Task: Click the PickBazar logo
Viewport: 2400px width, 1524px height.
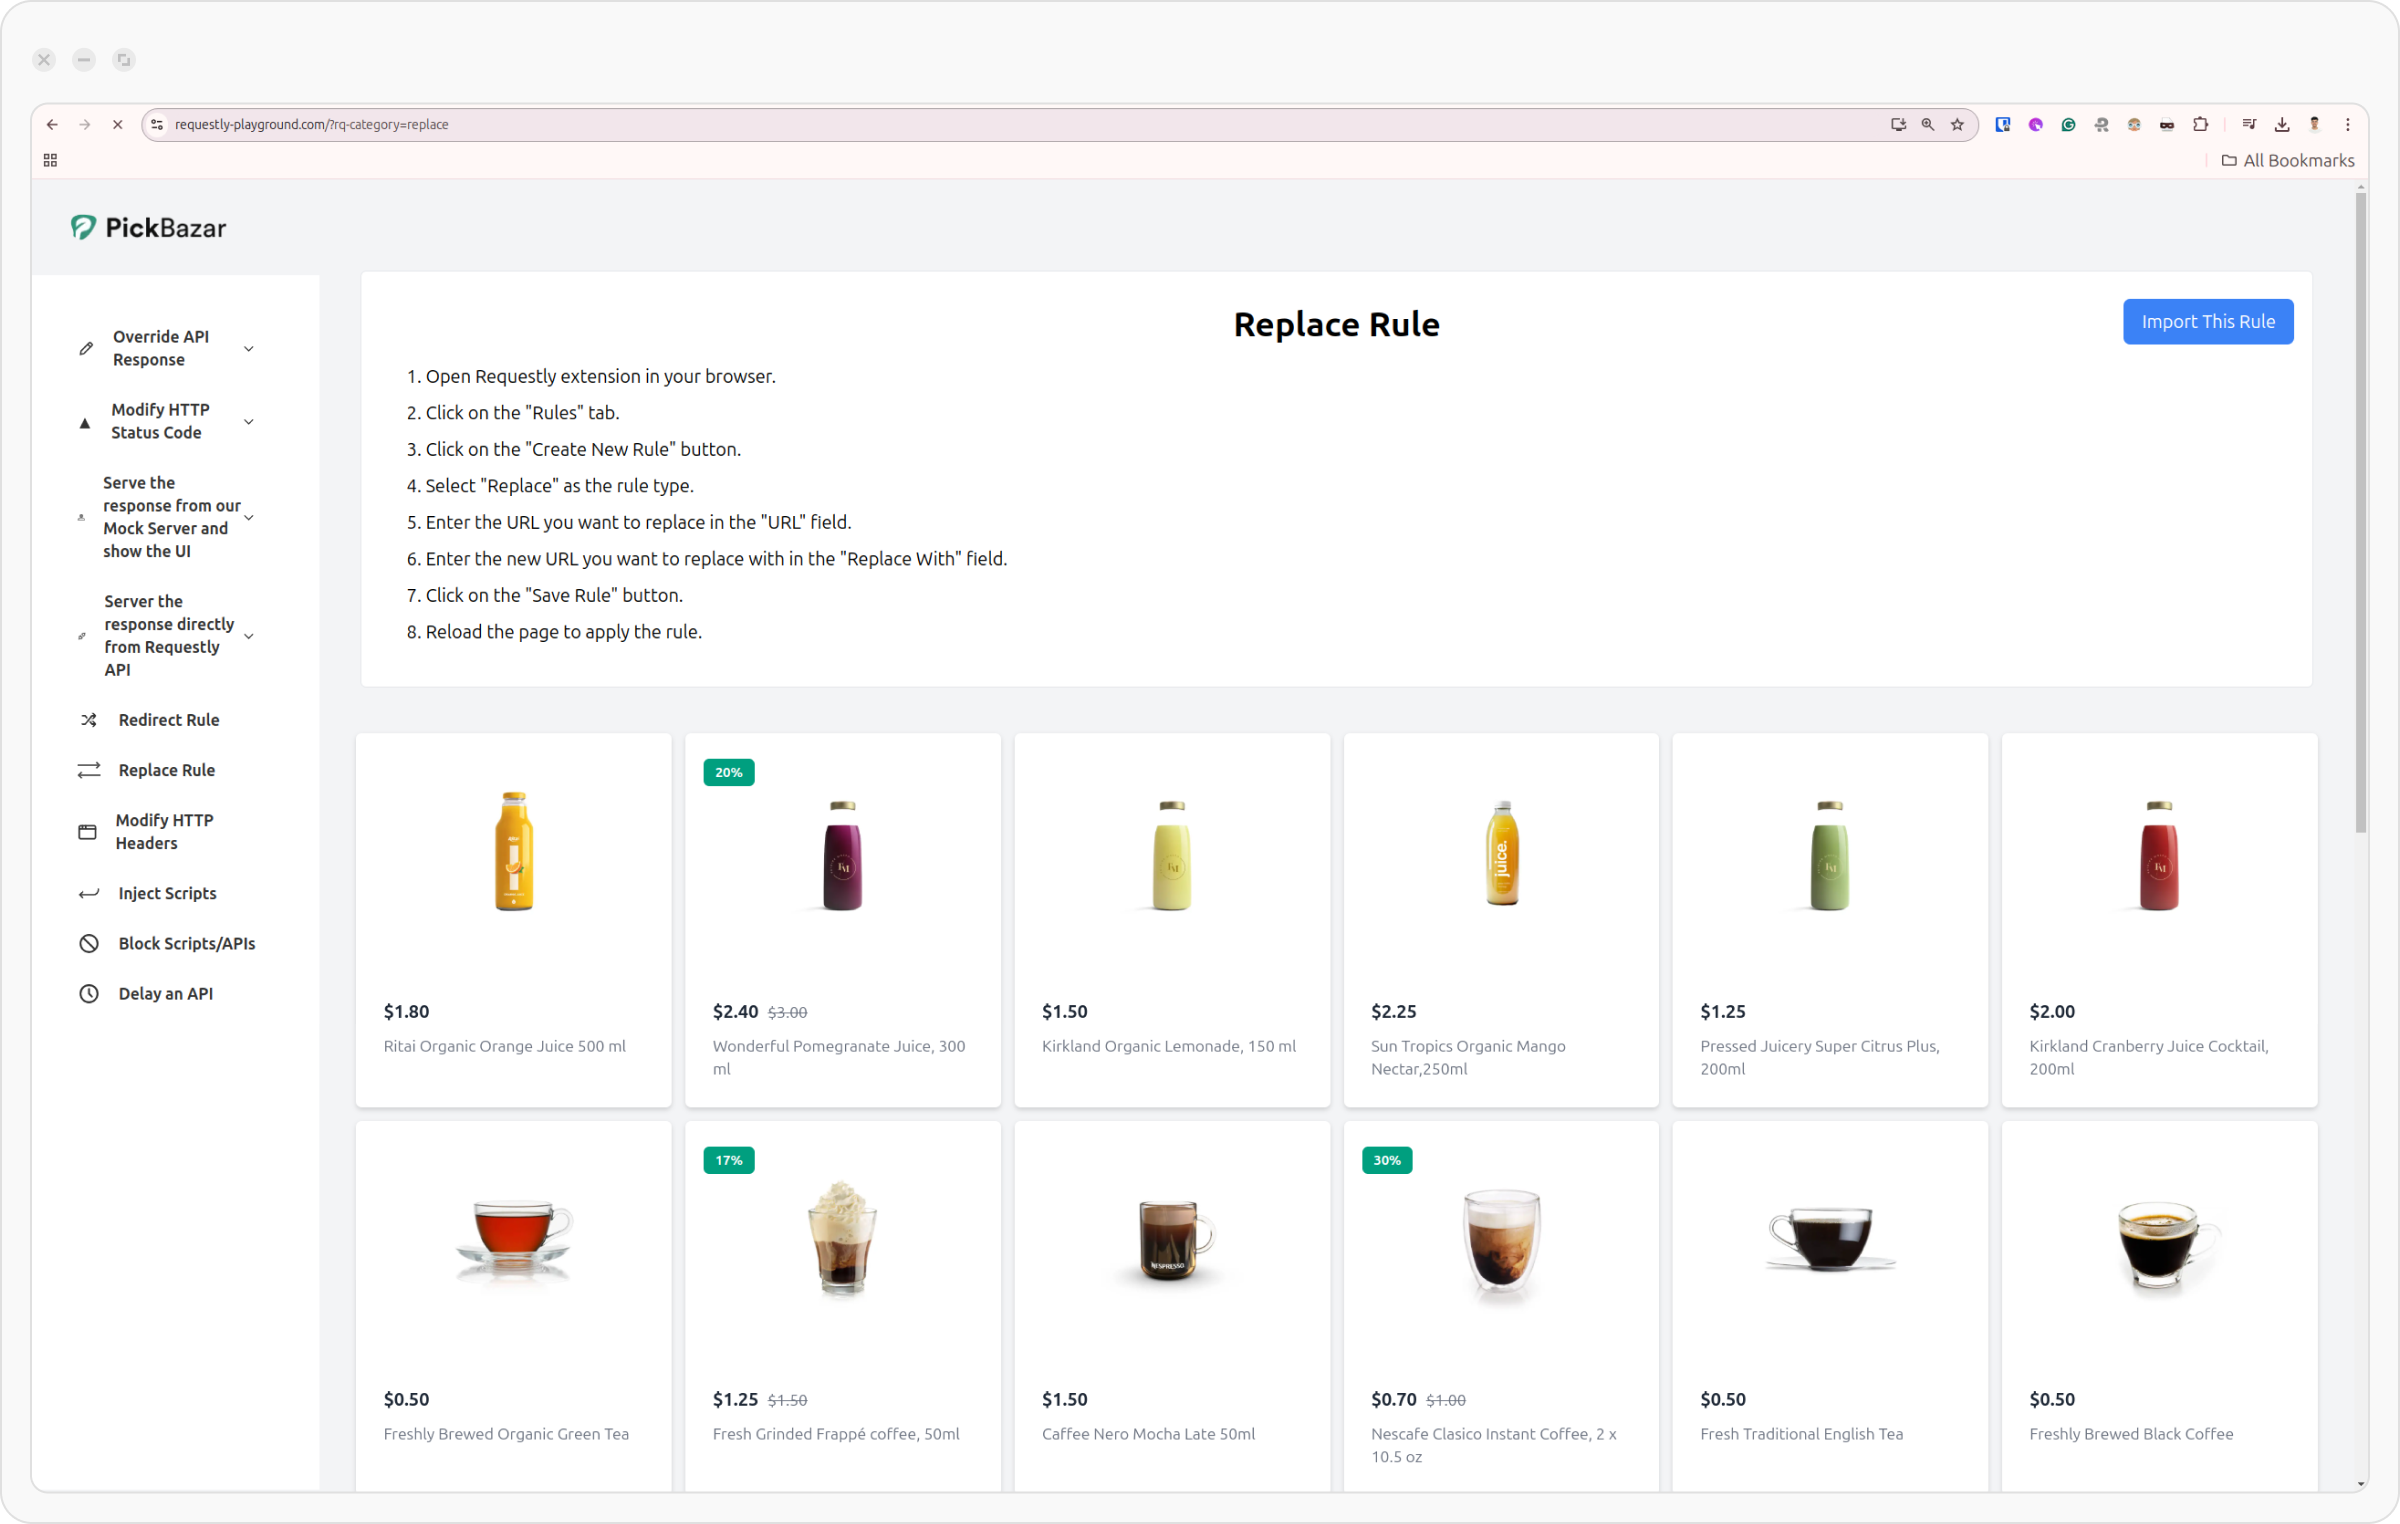Action: [x=148, y=228]
